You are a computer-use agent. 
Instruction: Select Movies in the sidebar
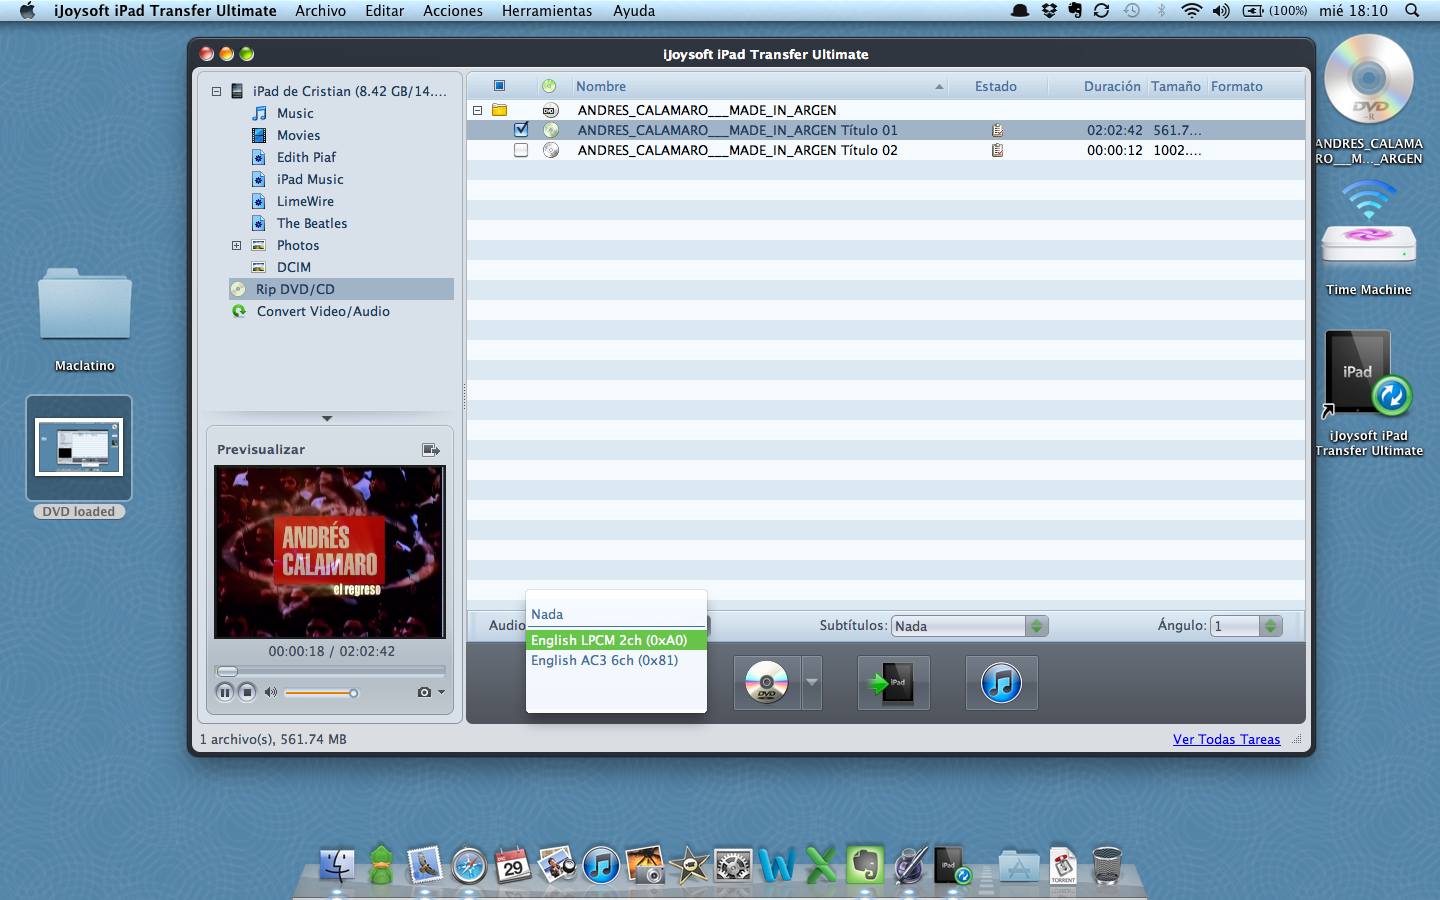pos(298,135)
